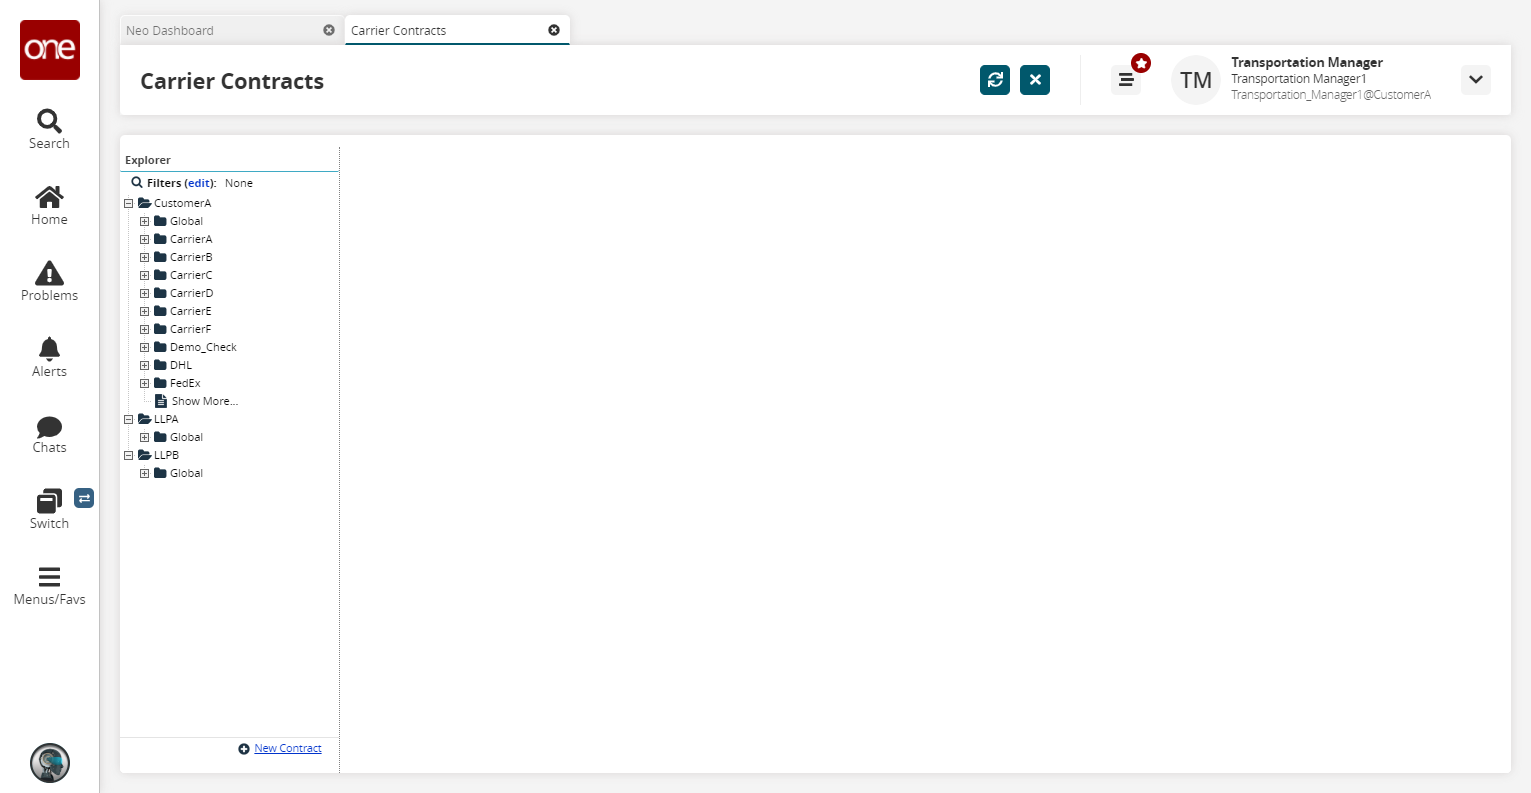Image resolution: width=1531 pixels, height=793 pixels.
Task: Click the TM user avatar
Action: [1196, 80]
